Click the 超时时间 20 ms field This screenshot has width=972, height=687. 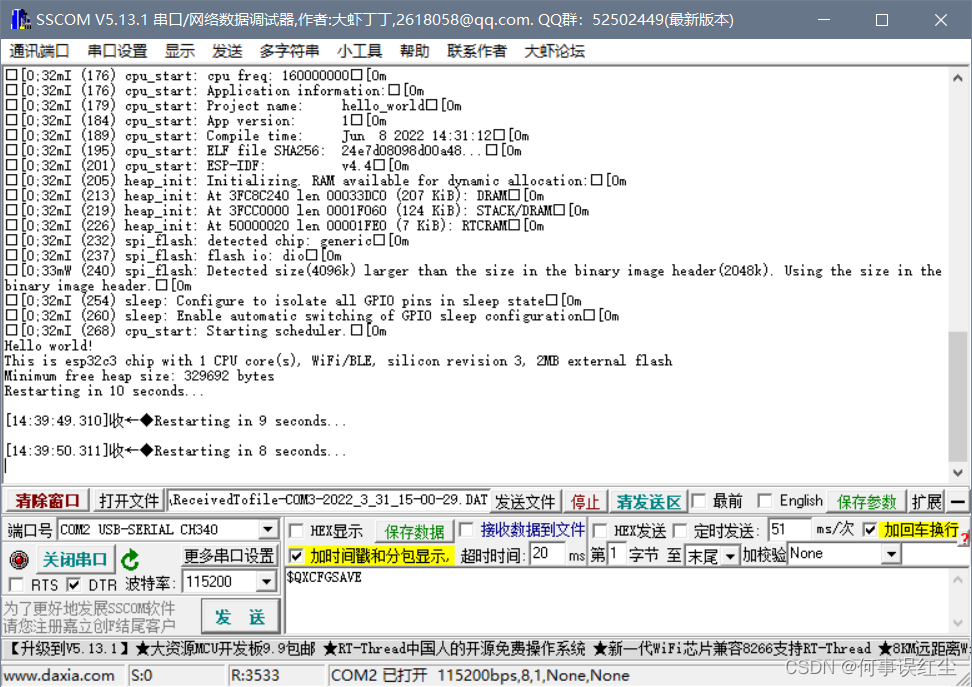[548, 553]
